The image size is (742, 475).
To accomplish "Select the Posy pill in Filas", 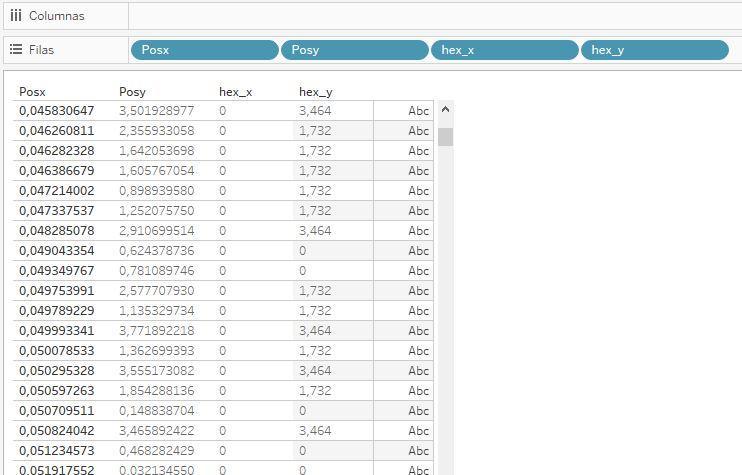I will [354, 50].
